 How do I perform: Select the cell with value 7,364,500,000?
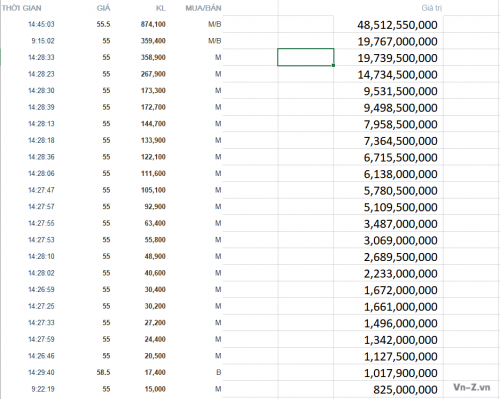pos(389,141)
